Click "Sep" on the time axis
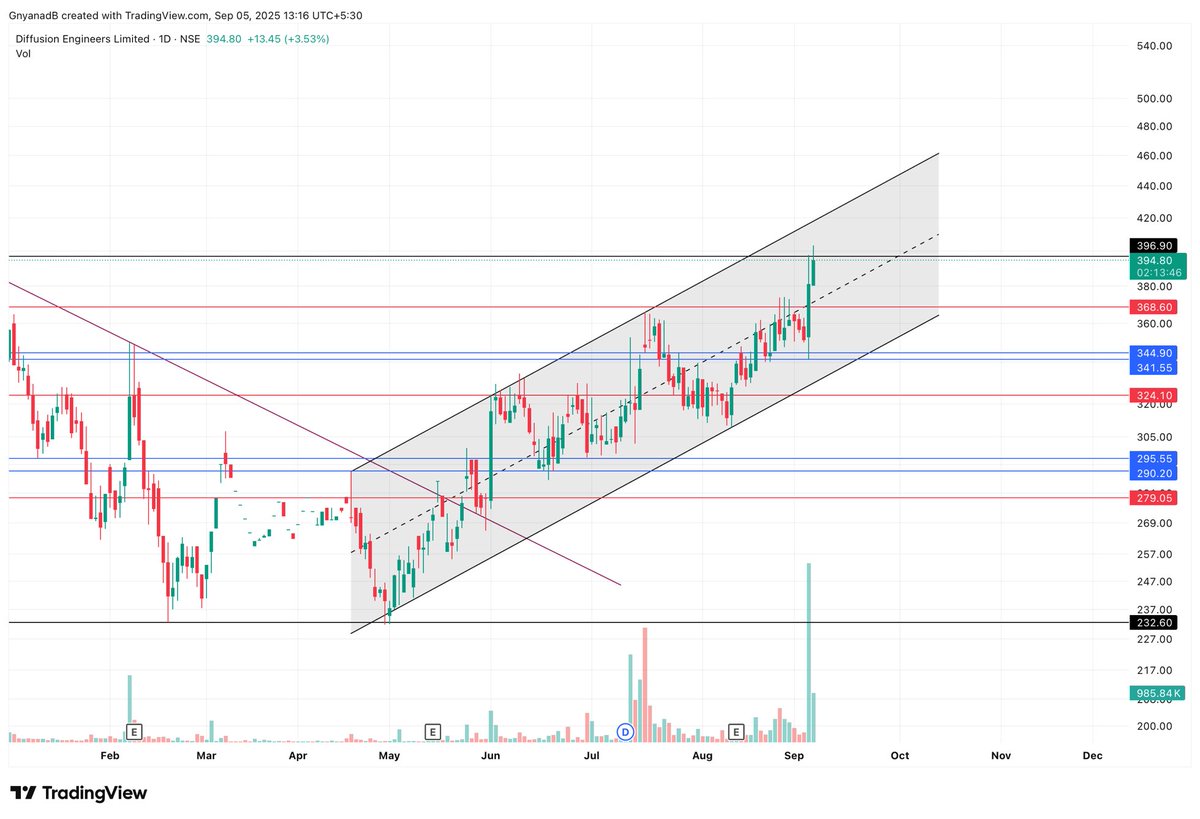The width and height of the screenshot is (1200, 819). (x=795, y=756)
